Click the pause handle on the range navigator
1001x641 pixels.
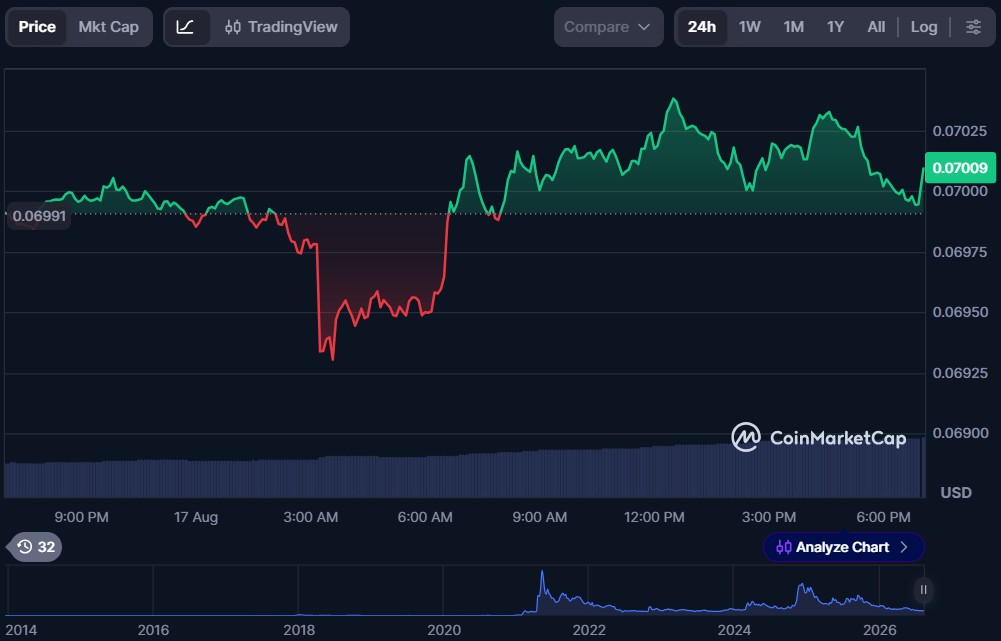pyautogui.click(x=922, y=589)
